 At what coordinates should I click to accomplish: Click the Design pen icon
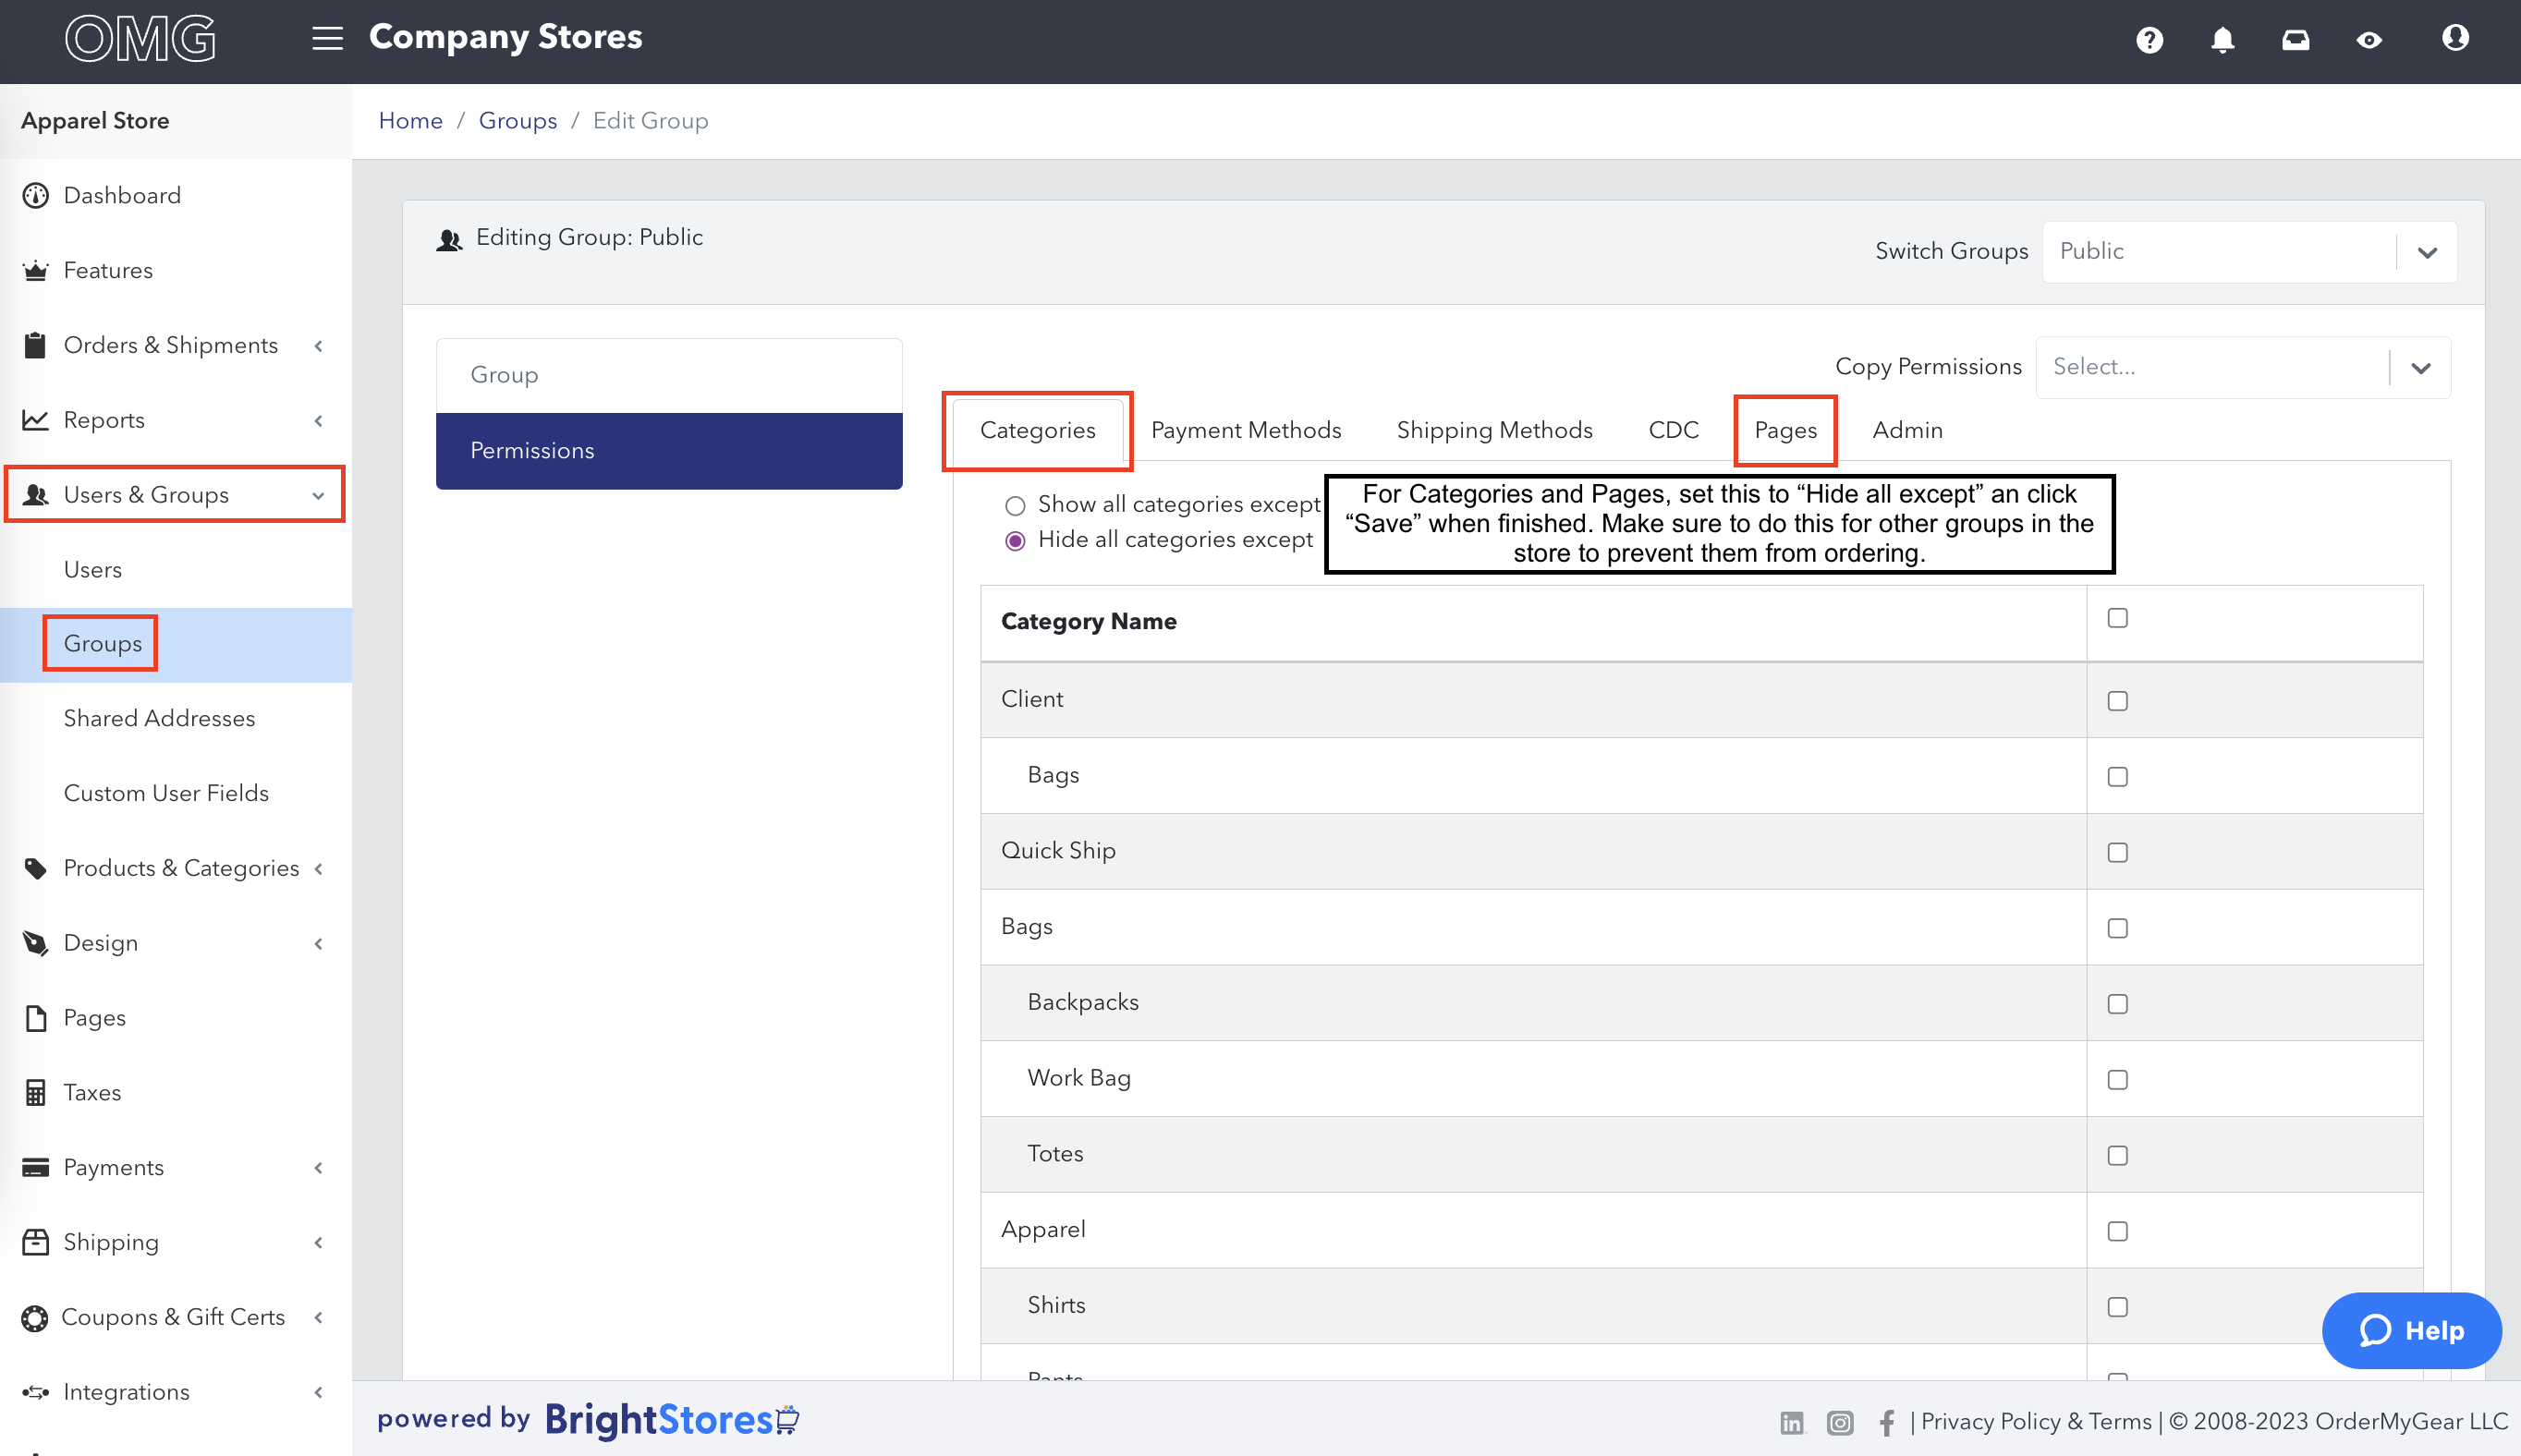35,943
